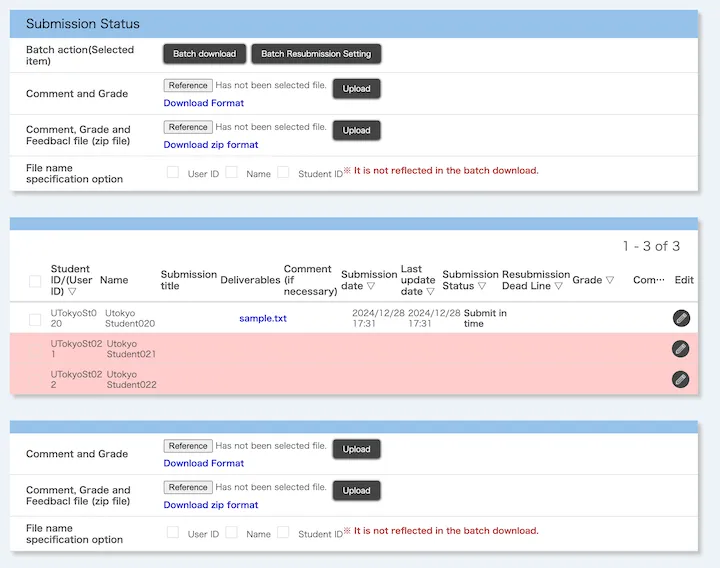Screen dimensions: 720x568
Task: Sort by Submission date column
Action: pos(371,286)
